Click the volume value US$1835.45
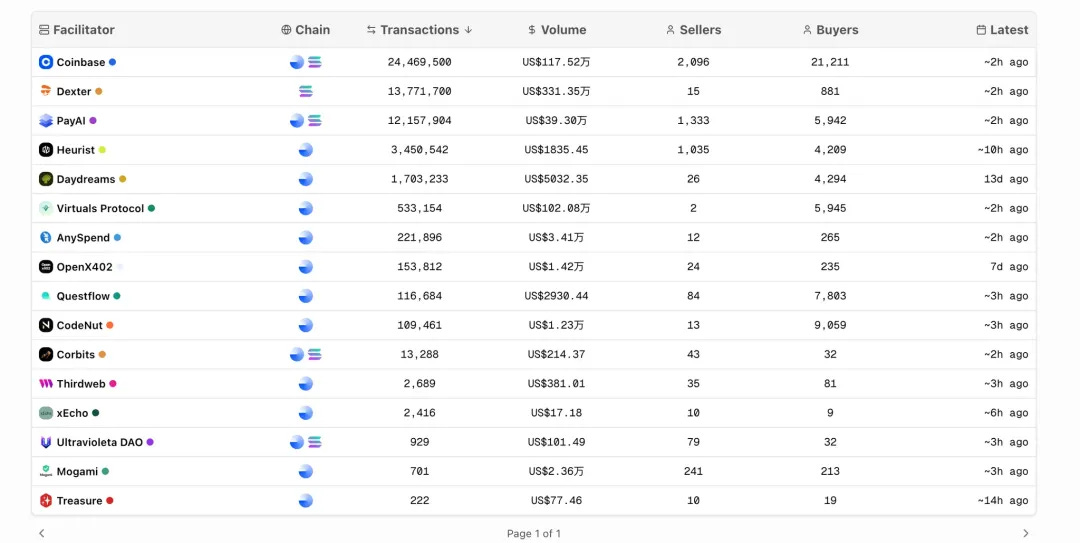The width and height of the screenshot is (1080, 543). click(557, 150)
